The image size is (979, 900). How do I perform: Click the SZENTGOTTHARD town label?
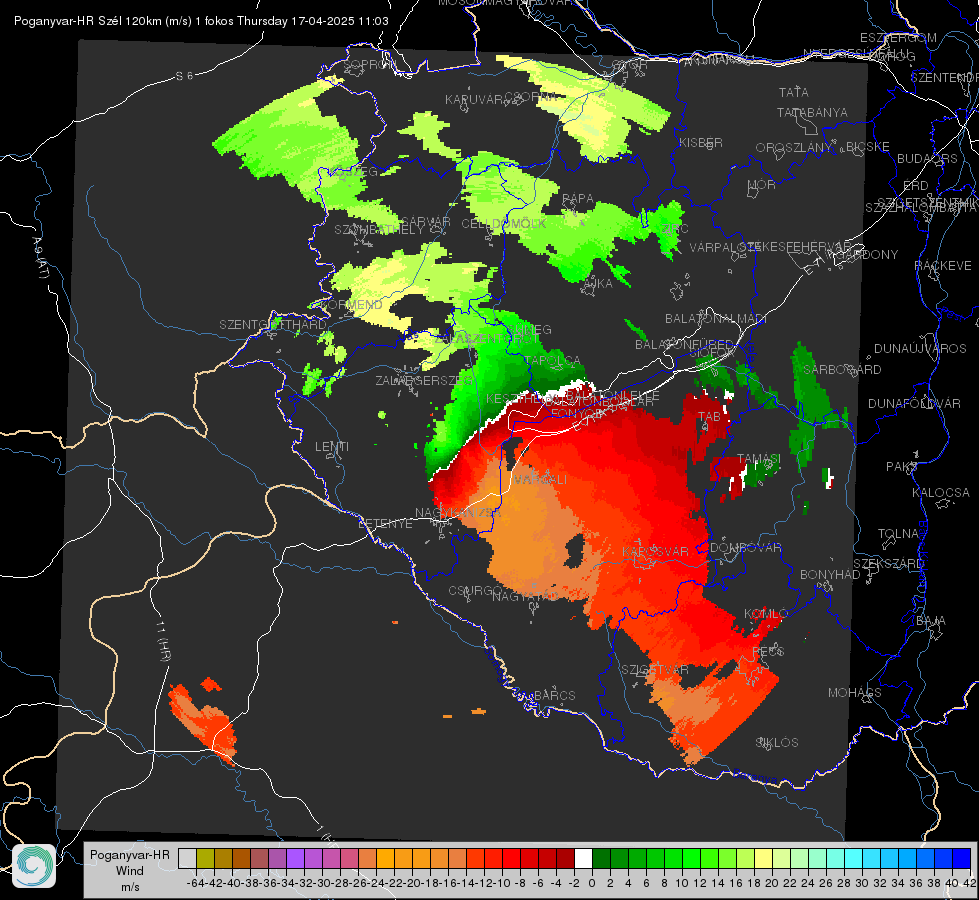[273, 325]
